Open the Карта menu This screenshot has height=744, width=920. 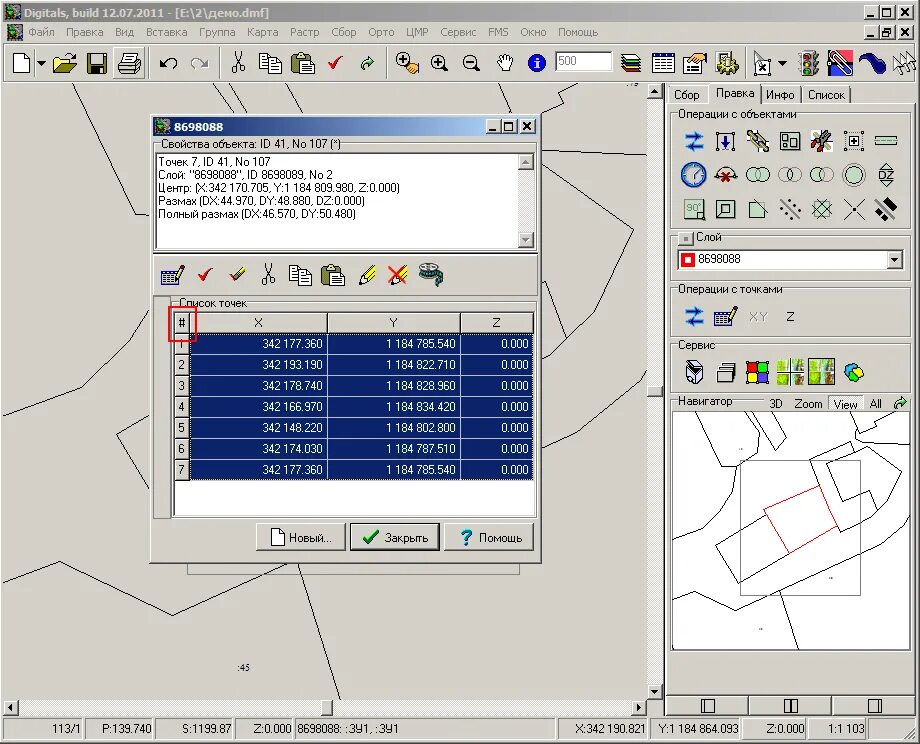click(x=262, y=32)
